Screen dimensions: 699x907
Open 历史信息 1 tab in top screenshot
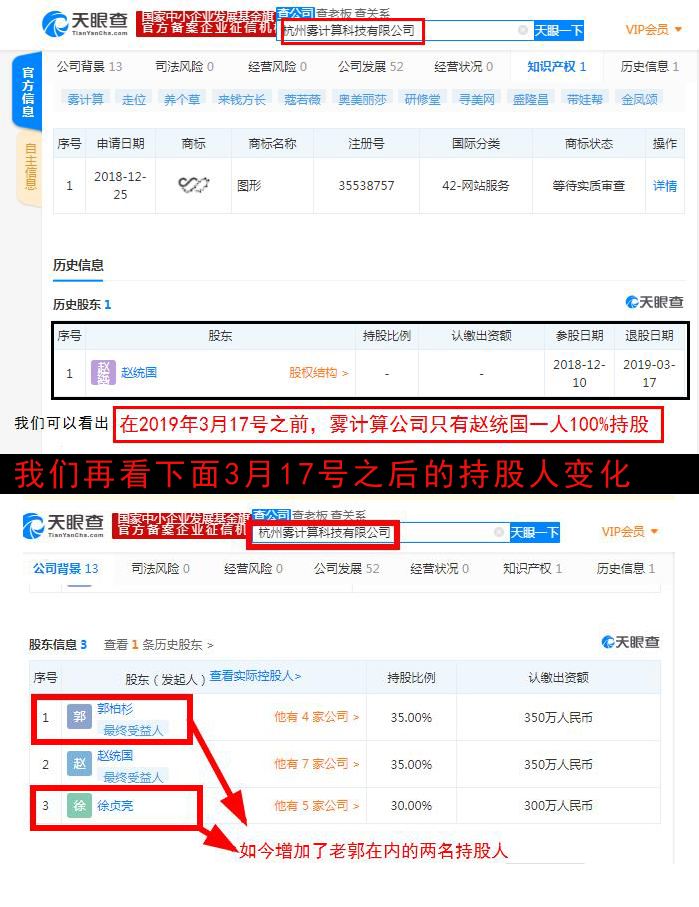pyautogui.click(x=650, y=67)
